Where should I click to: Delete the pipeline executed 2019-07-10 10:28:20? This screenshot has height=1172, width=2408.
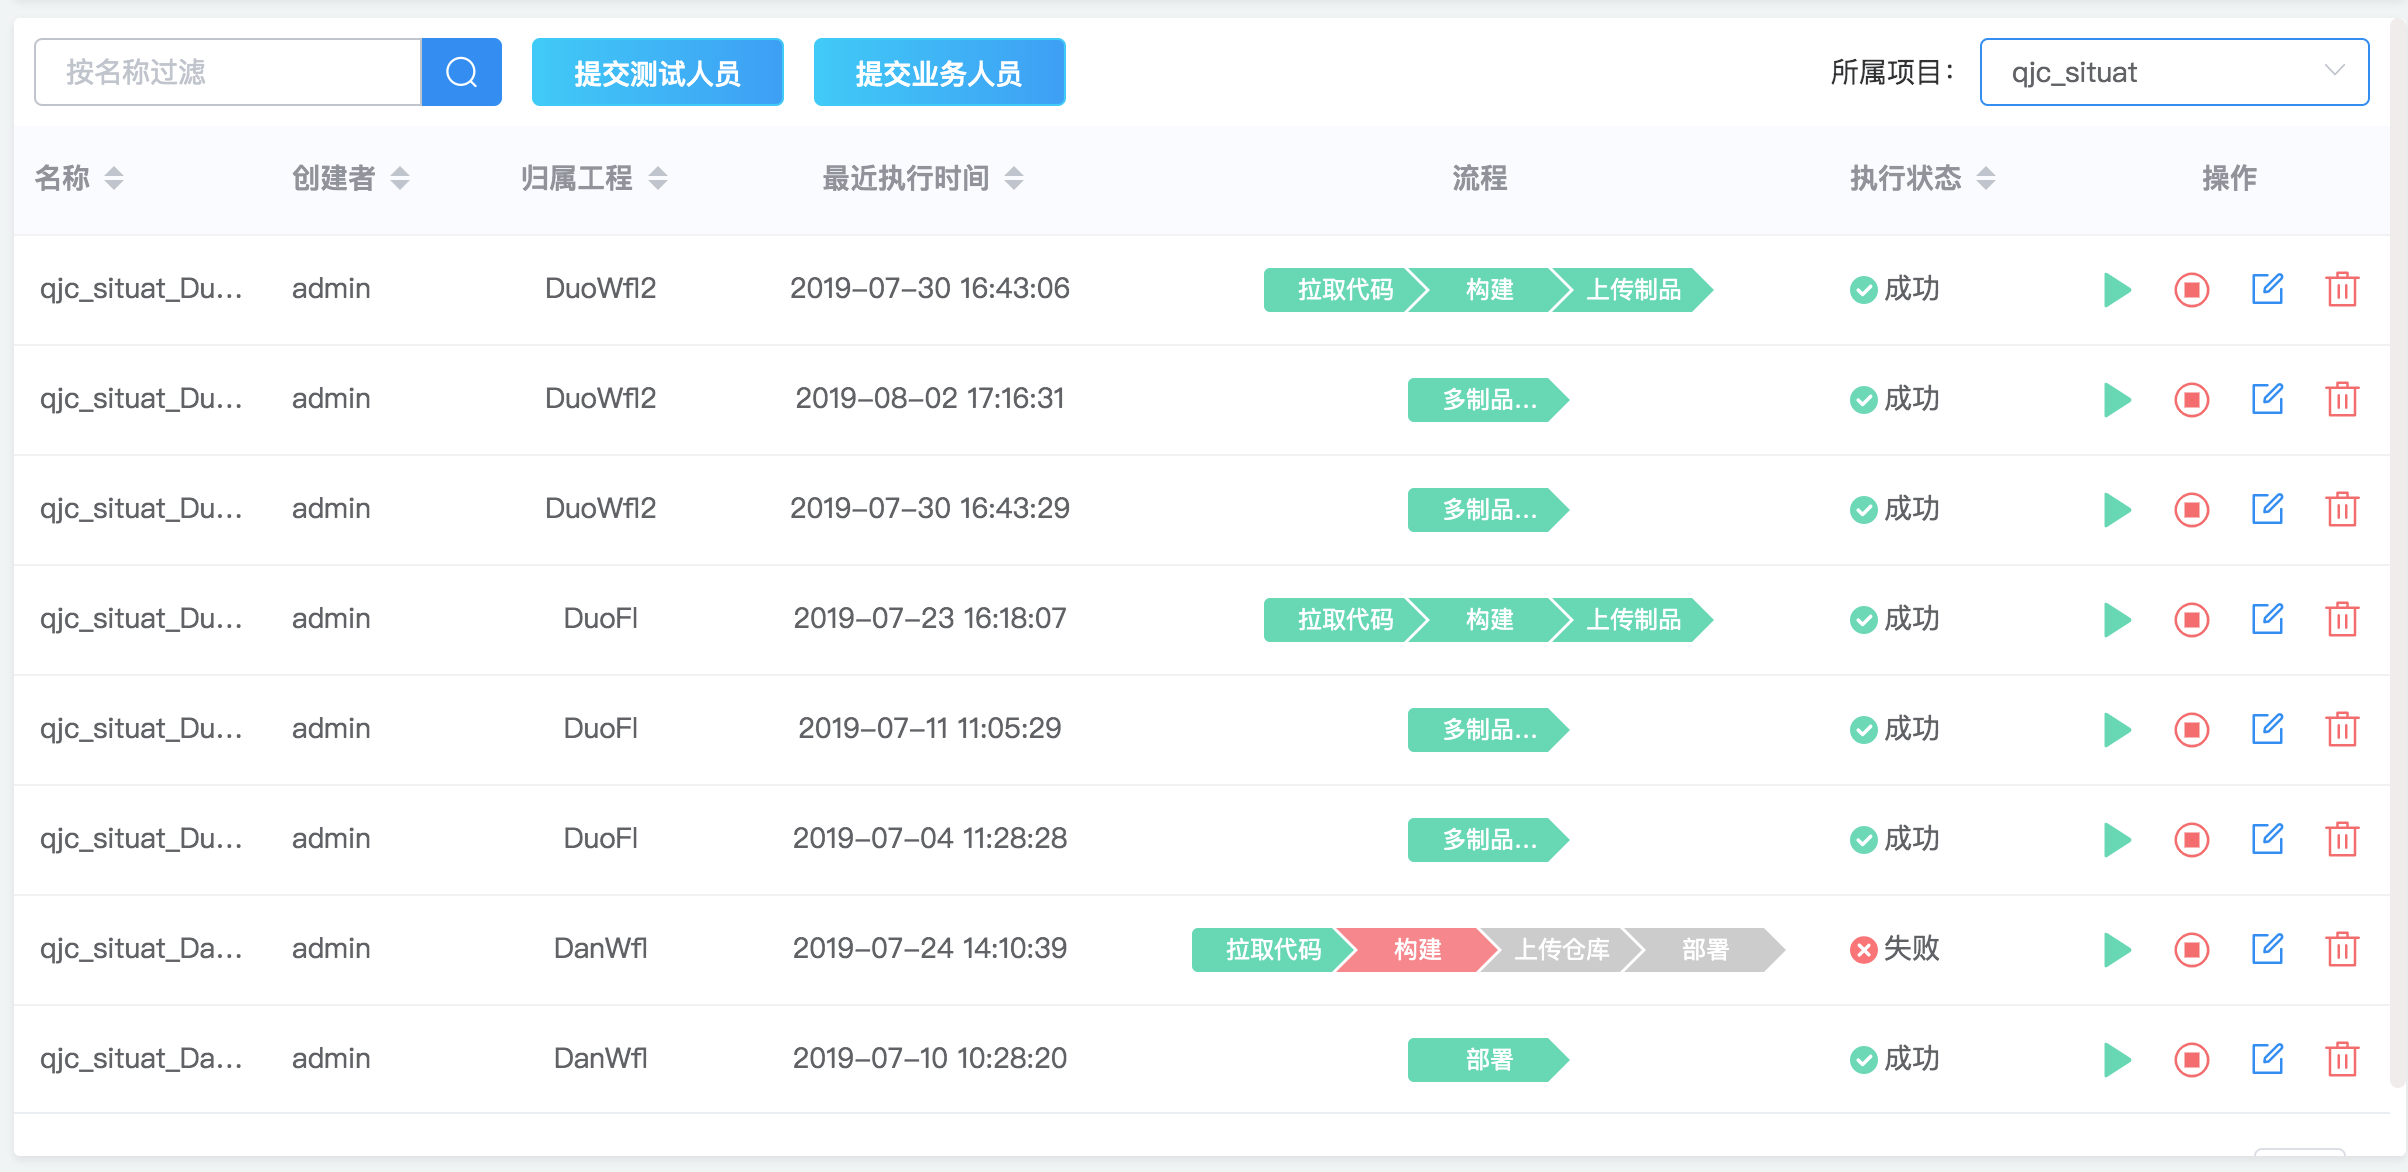pyautogui.click(x=2341, y=1059)
